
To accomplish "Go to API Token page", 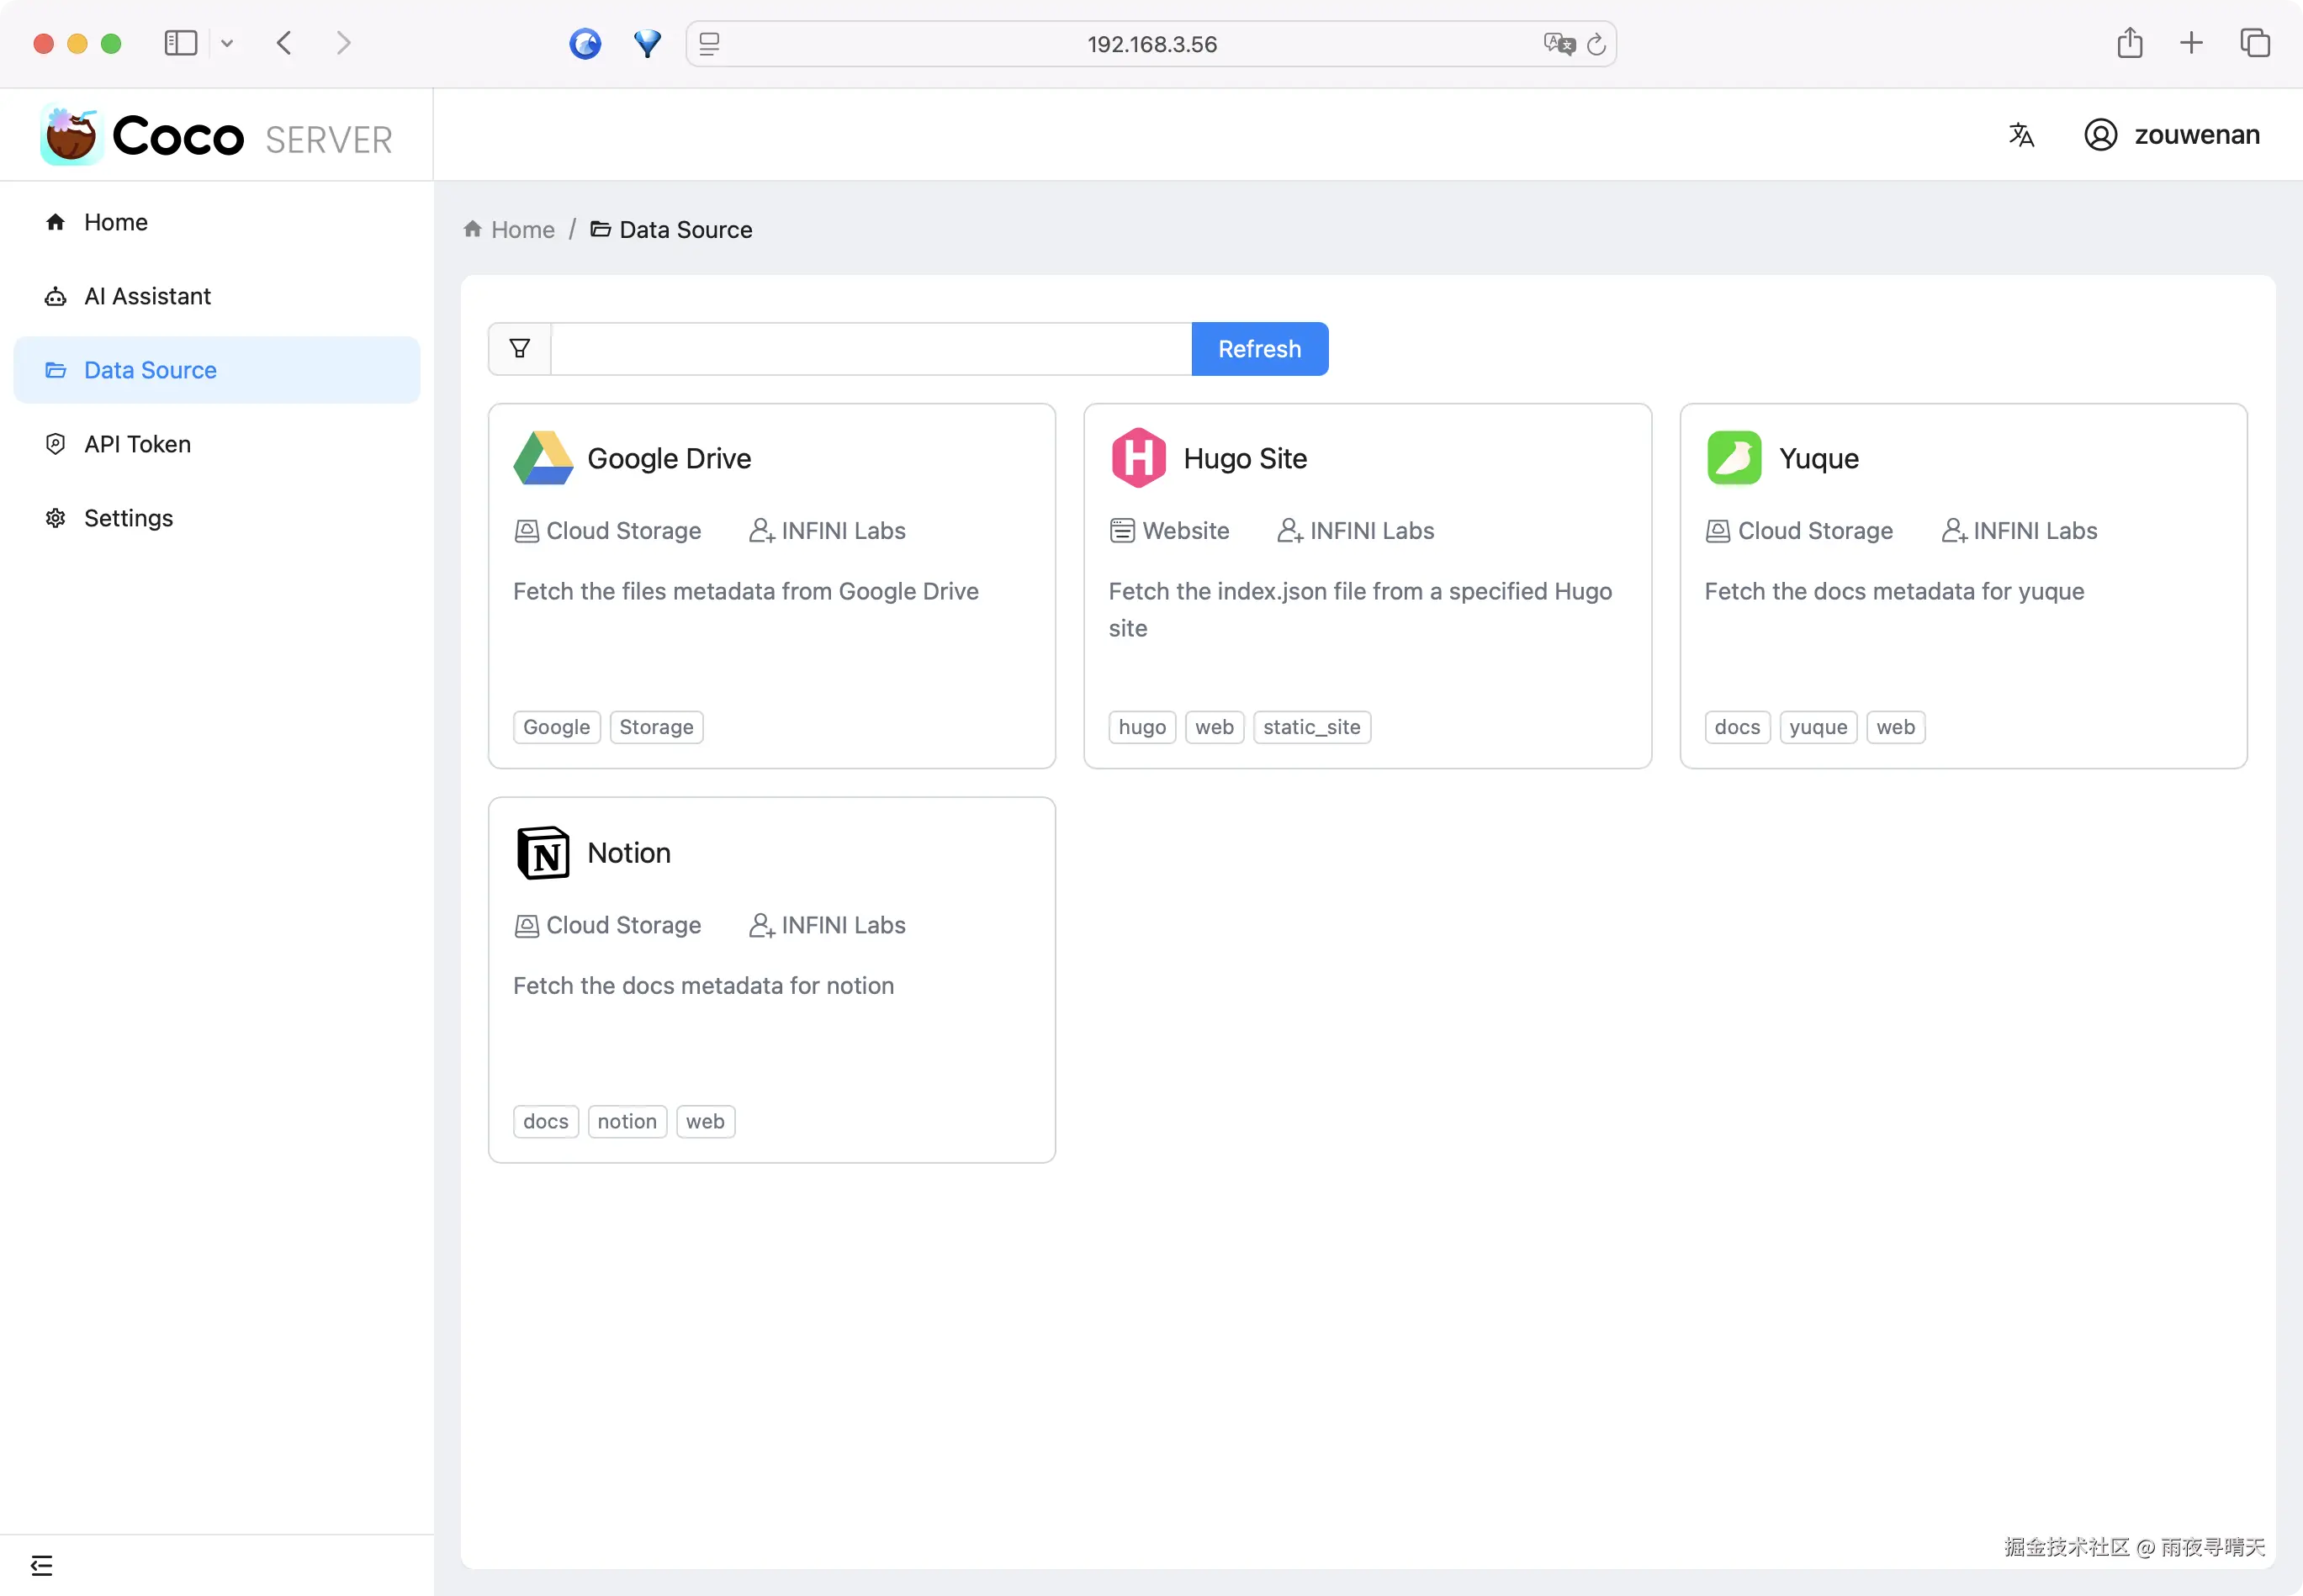I will 137,444.
